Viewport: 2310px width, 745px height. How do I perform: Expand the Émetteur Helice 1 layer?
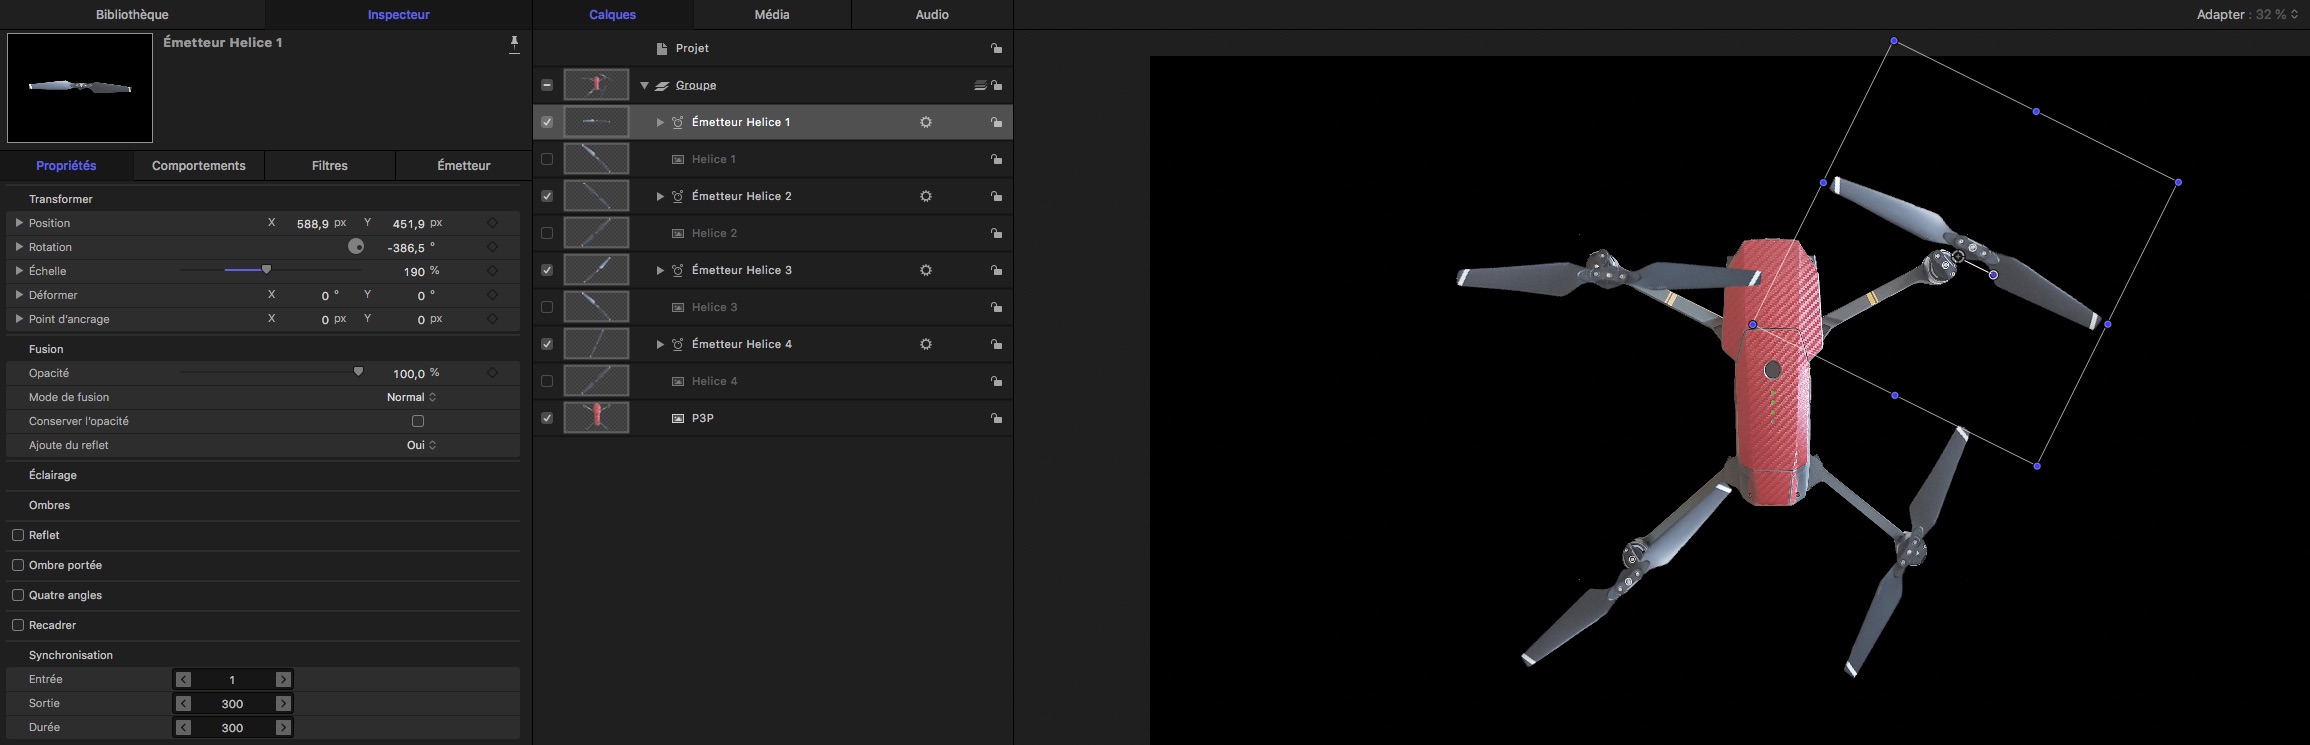click(660, 122)
